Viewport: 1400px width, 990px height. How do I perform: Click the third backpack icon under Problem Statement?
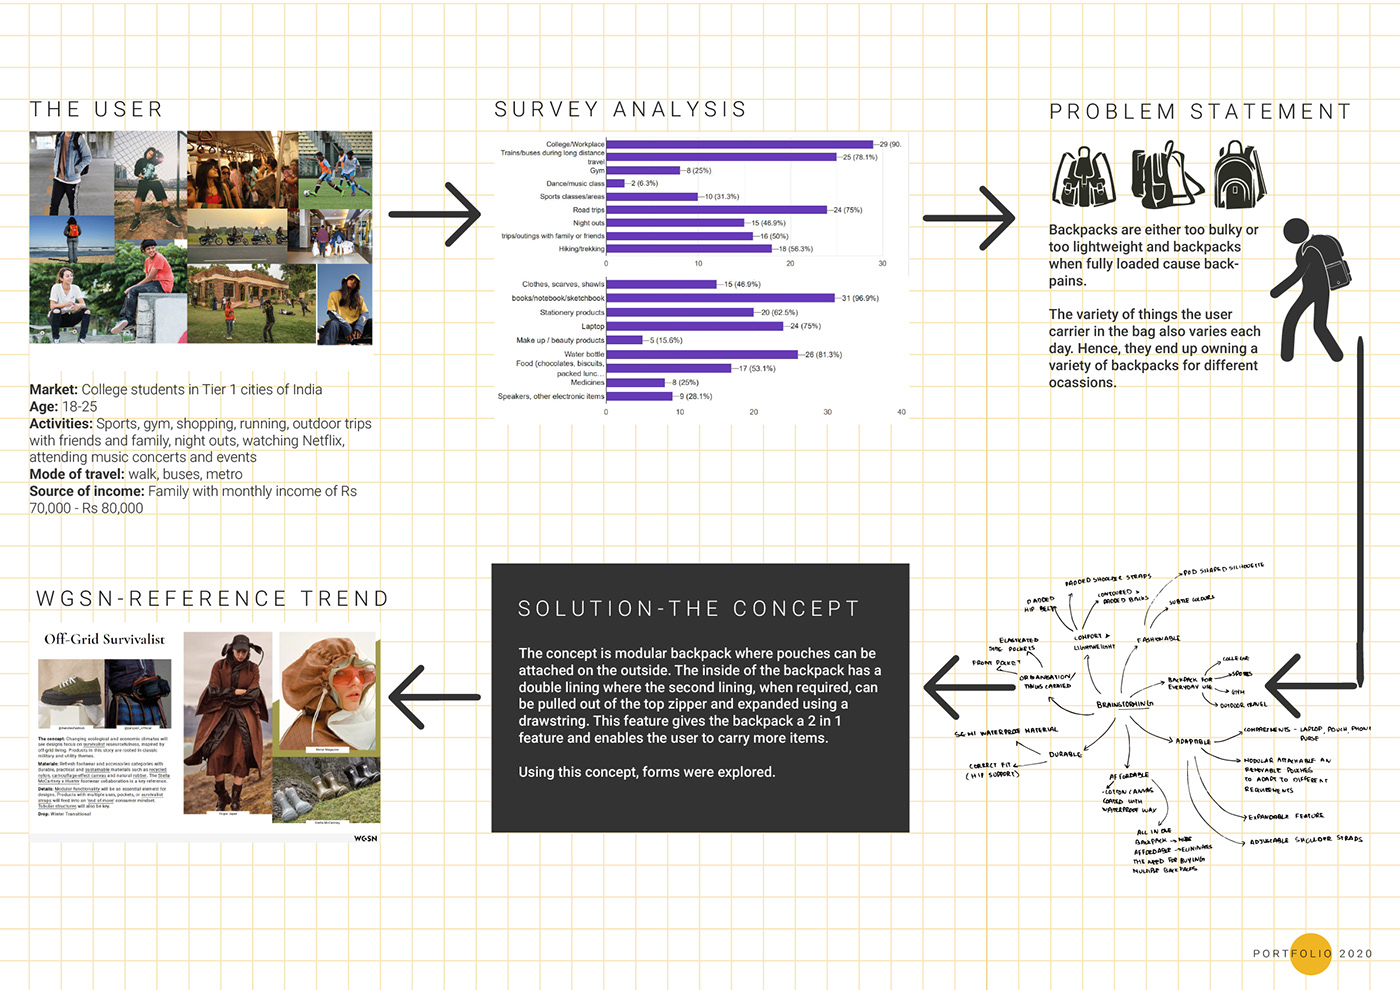click(1240, 174)
